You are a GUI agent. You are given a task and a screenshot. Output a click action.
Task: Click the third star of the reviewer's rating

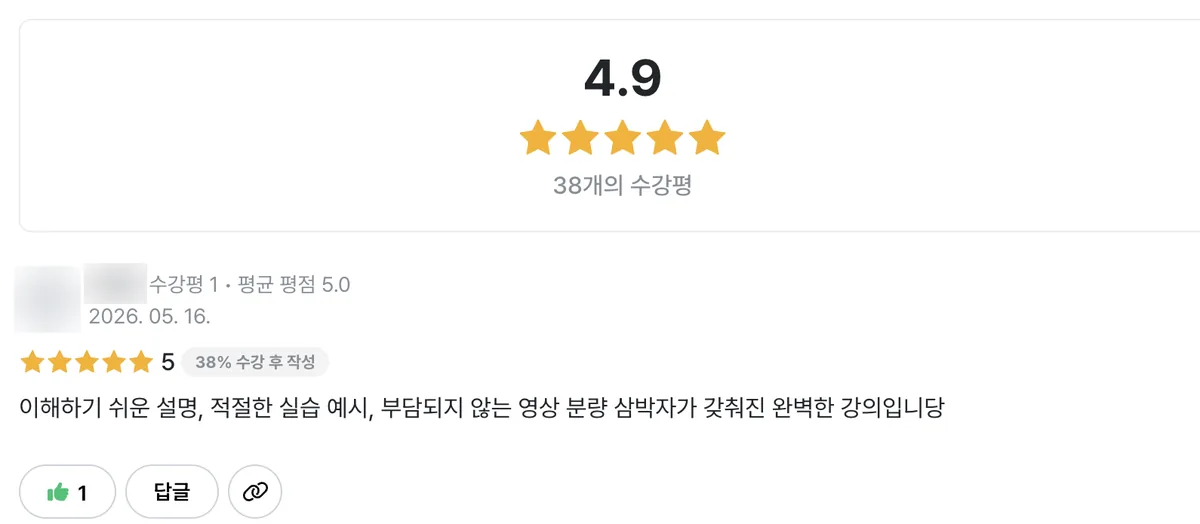86,361
